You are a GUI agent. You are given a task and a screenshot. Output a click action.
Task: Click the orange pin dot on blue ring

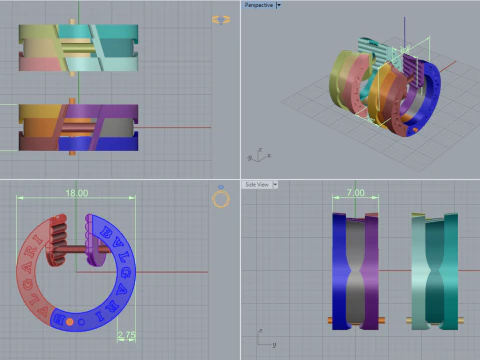(x=70, y=322)
